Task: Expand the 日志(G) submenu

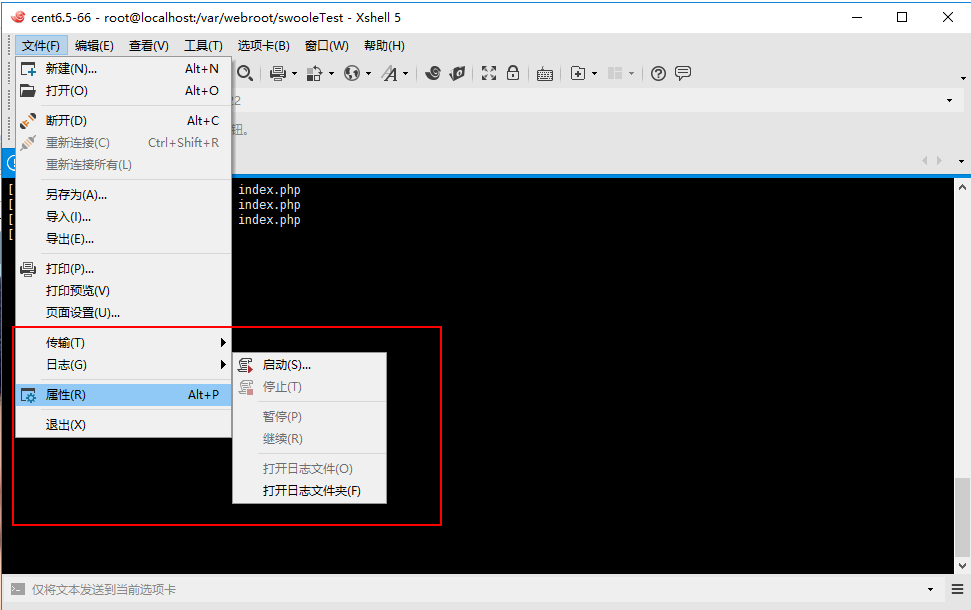Action: 123,365
